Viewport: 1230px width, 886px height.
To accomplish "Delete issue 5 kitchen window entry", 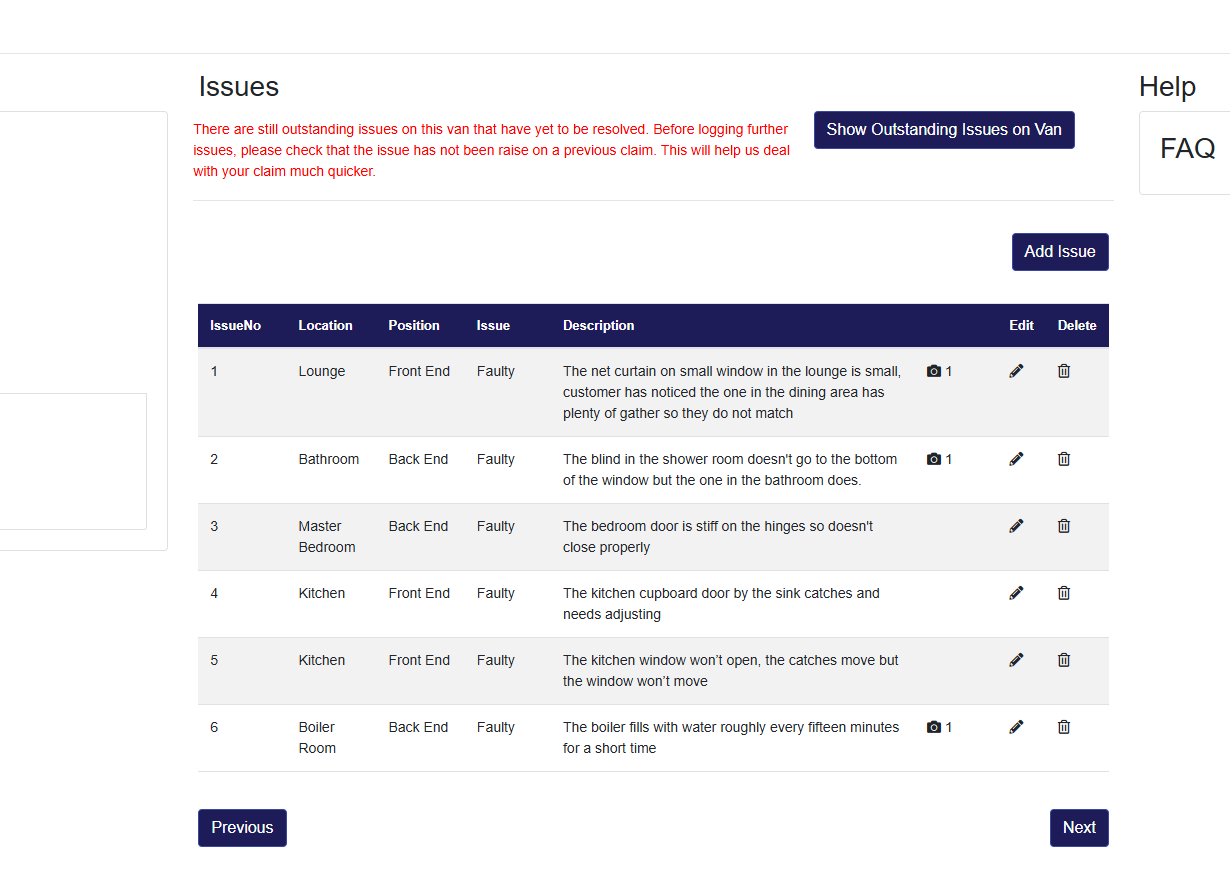I will coord(1064,660).
